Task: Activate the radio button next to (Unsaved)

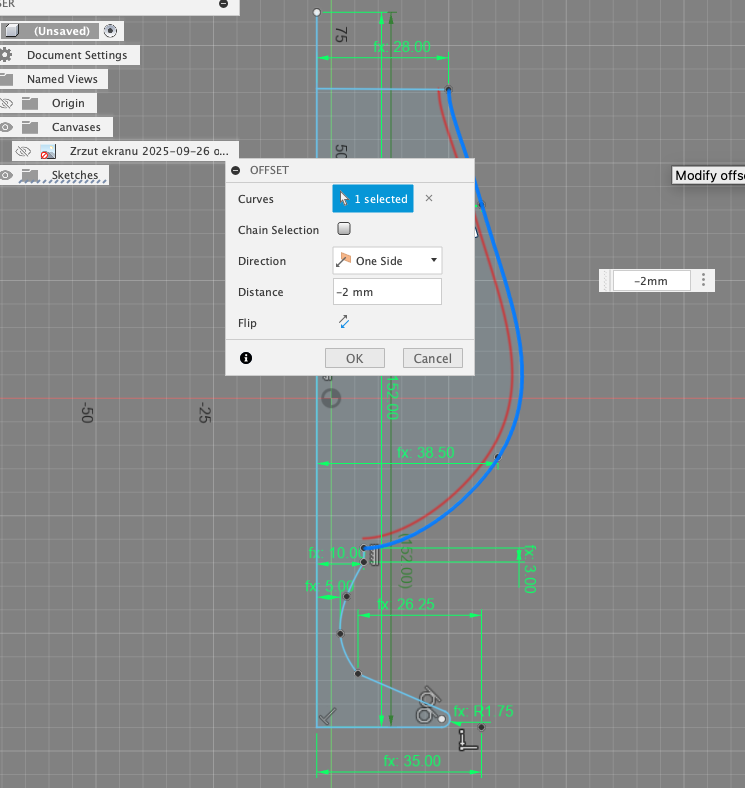Action: 110,31
